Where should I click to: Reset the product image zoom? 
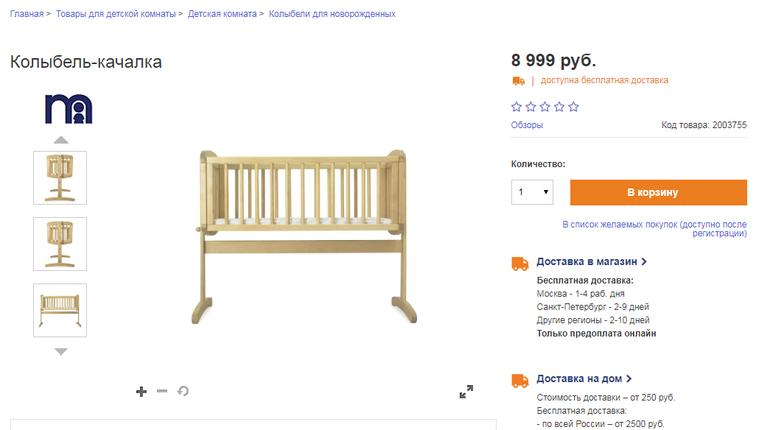(x=183, y=391)
